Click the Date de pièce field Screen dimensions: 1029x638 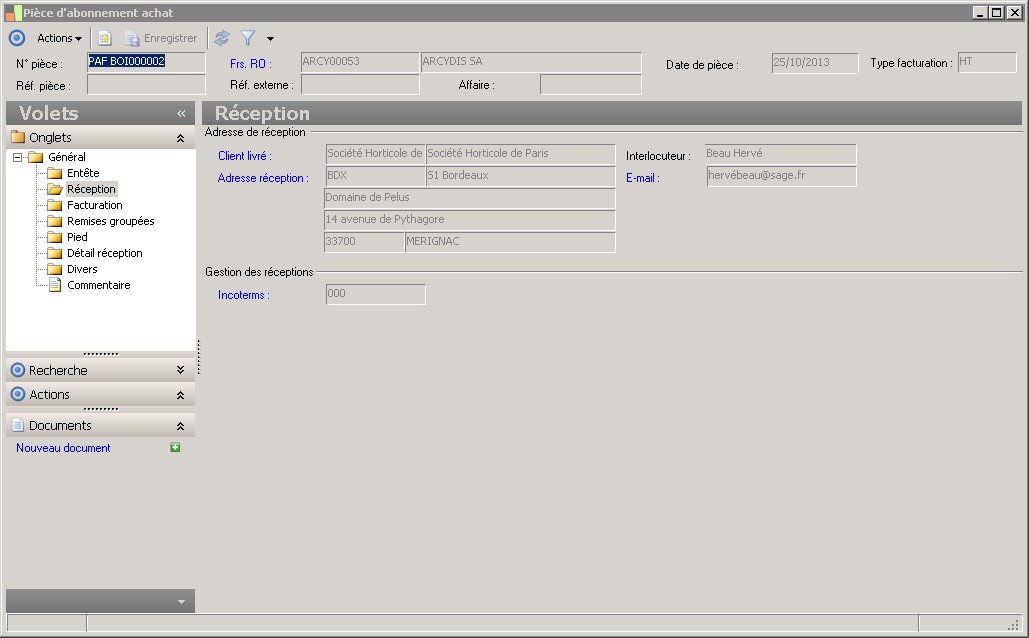pyautogui.click(x=815, y=63)
